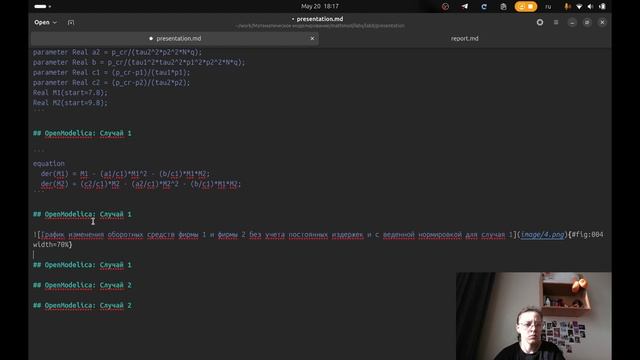The image size is (640, 360).
Task: Click the 'Real M1(start=7.8);' line
Action: (70, 93)
